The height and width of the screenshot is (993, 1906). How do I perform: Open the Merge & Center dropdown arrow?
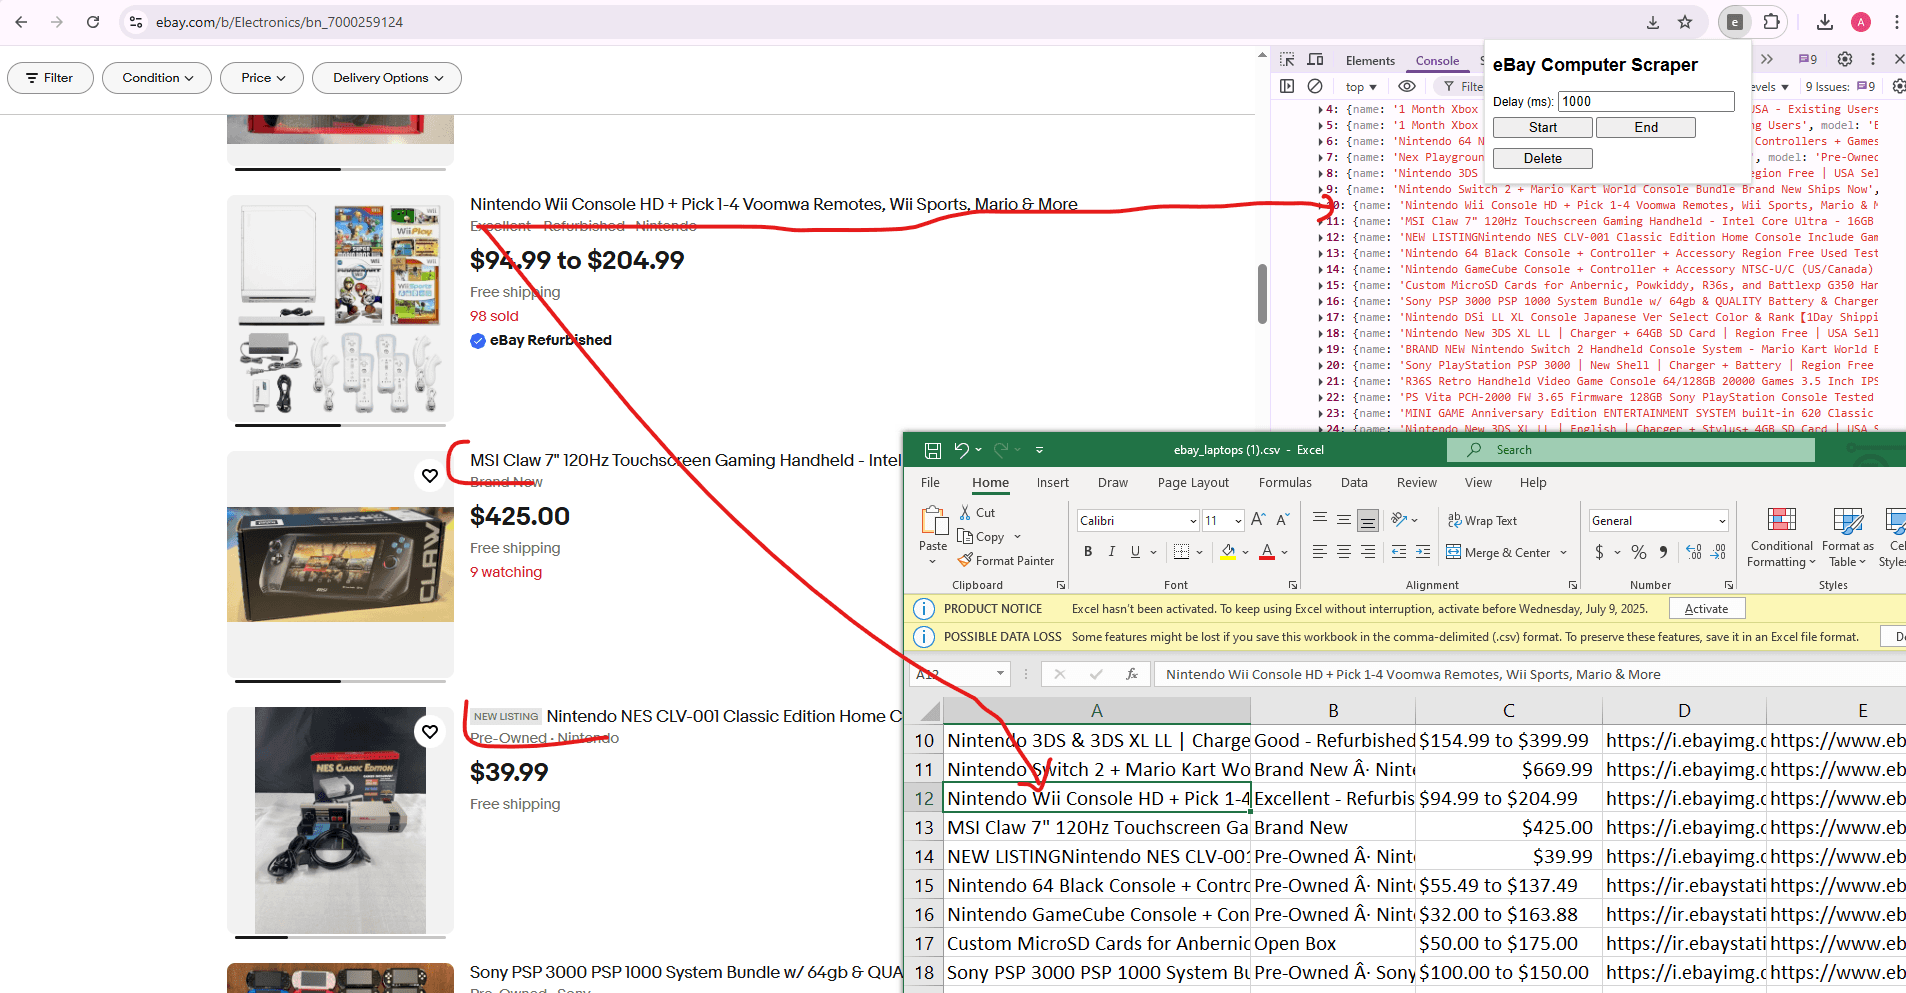(1563, 553)
